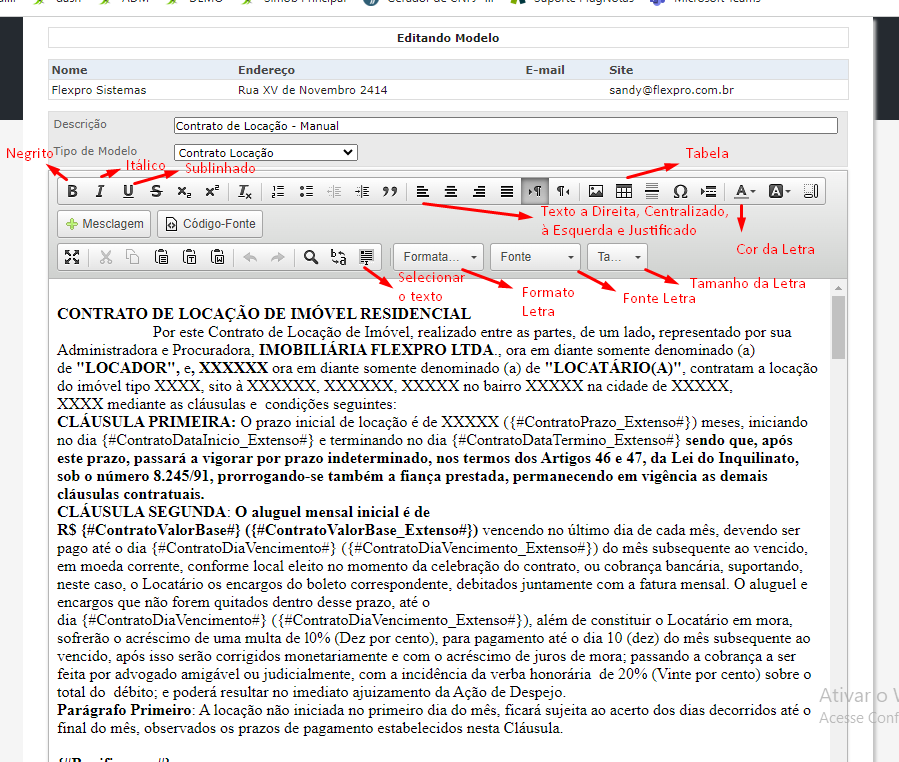Paste as plain text
The width and height of the screenshot is (899, 762).
189,257
